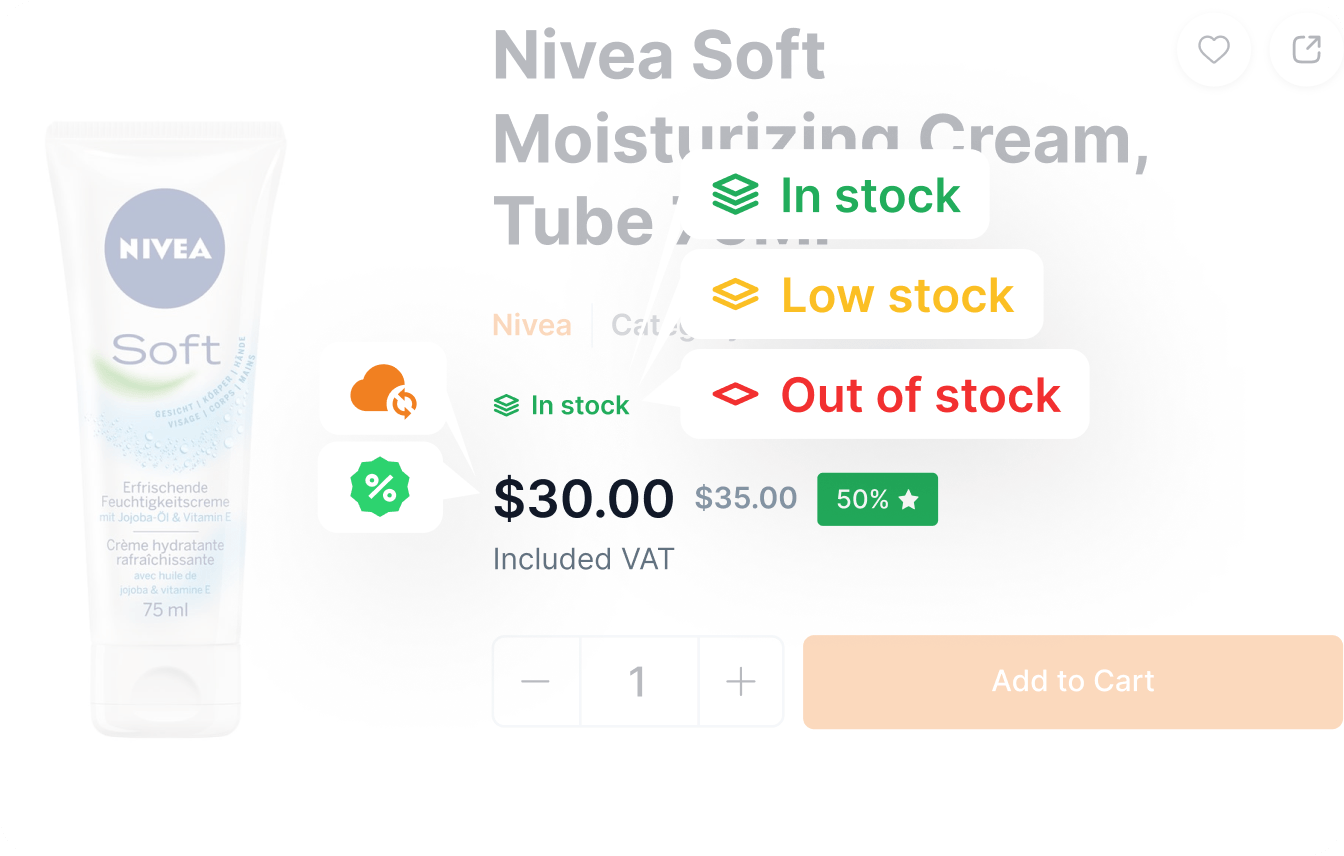
Task: Toggle the In stock status indicator
Action: pyautogui.click(x=560, y=405)
